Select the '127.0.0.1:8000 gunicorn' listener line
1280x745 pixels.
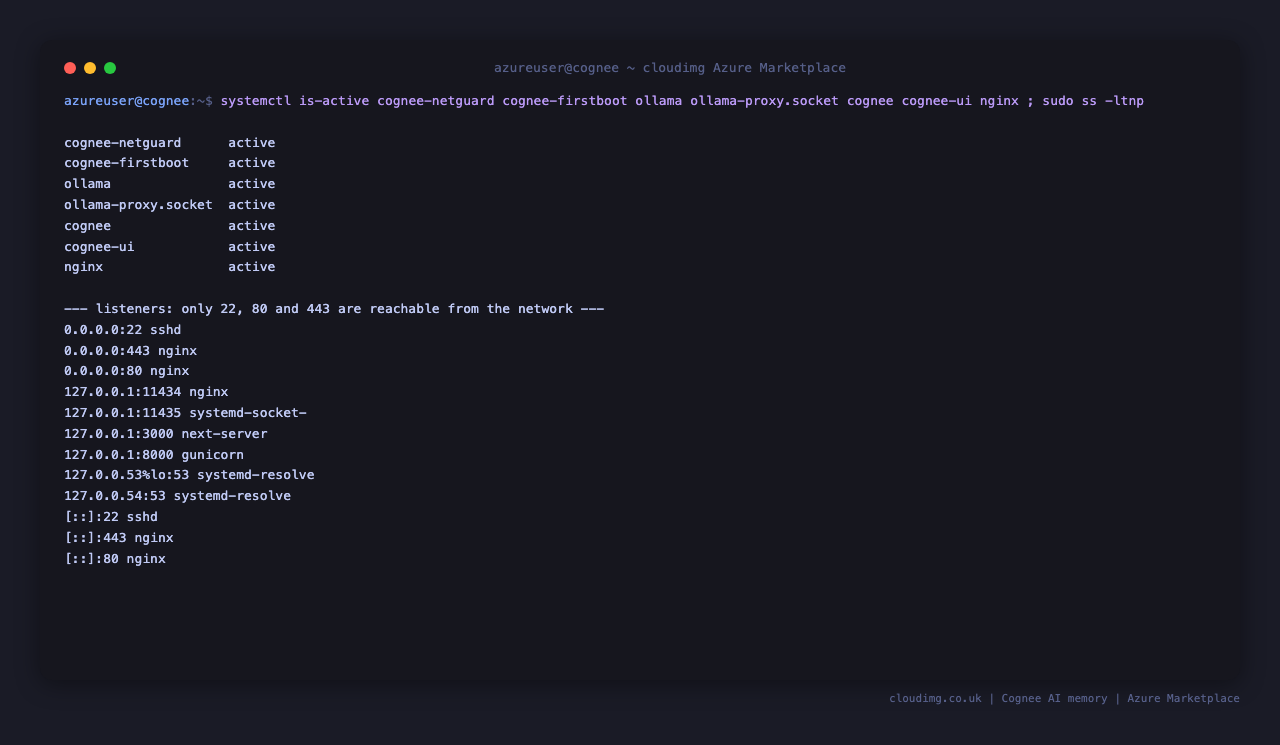[x=154, y=455]
